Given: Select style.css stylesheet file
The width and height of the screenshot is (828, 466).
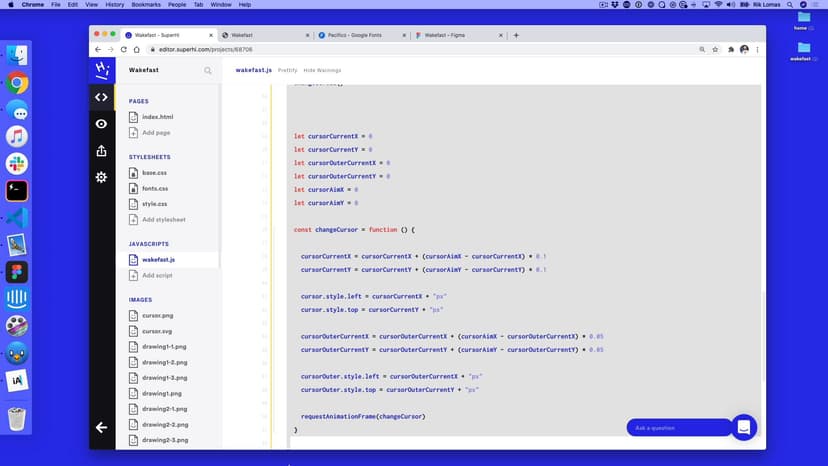Looking at the screenshot, I should pyautogui.click(x=154, y=204).
